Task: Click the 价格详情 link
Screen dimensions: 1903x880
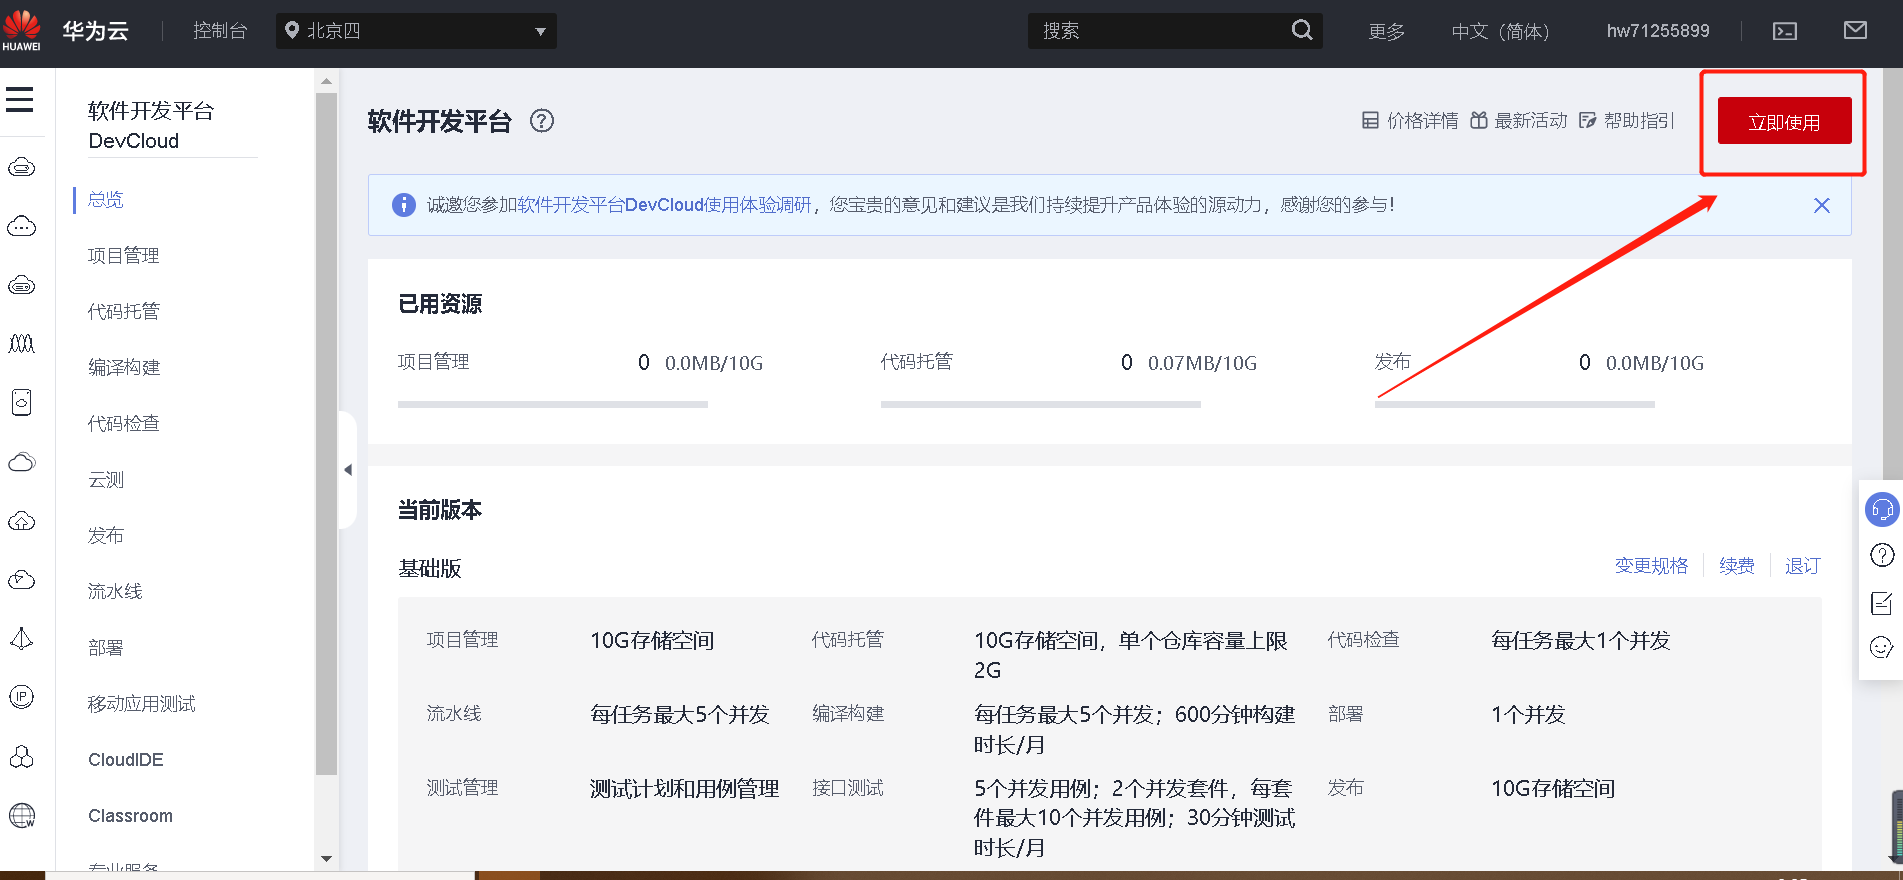Action: click(x=1422, y=121)
